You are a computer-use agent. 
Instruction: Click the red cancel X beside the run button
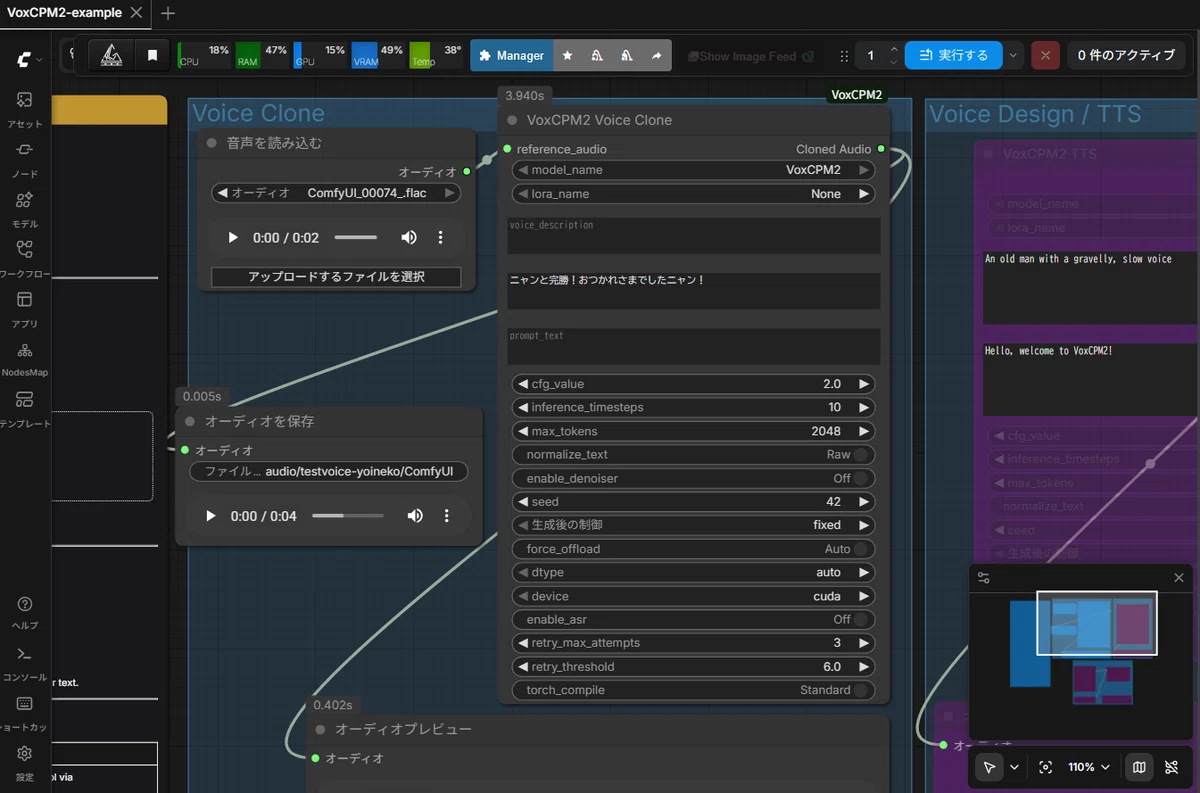tap(1045, 56)
